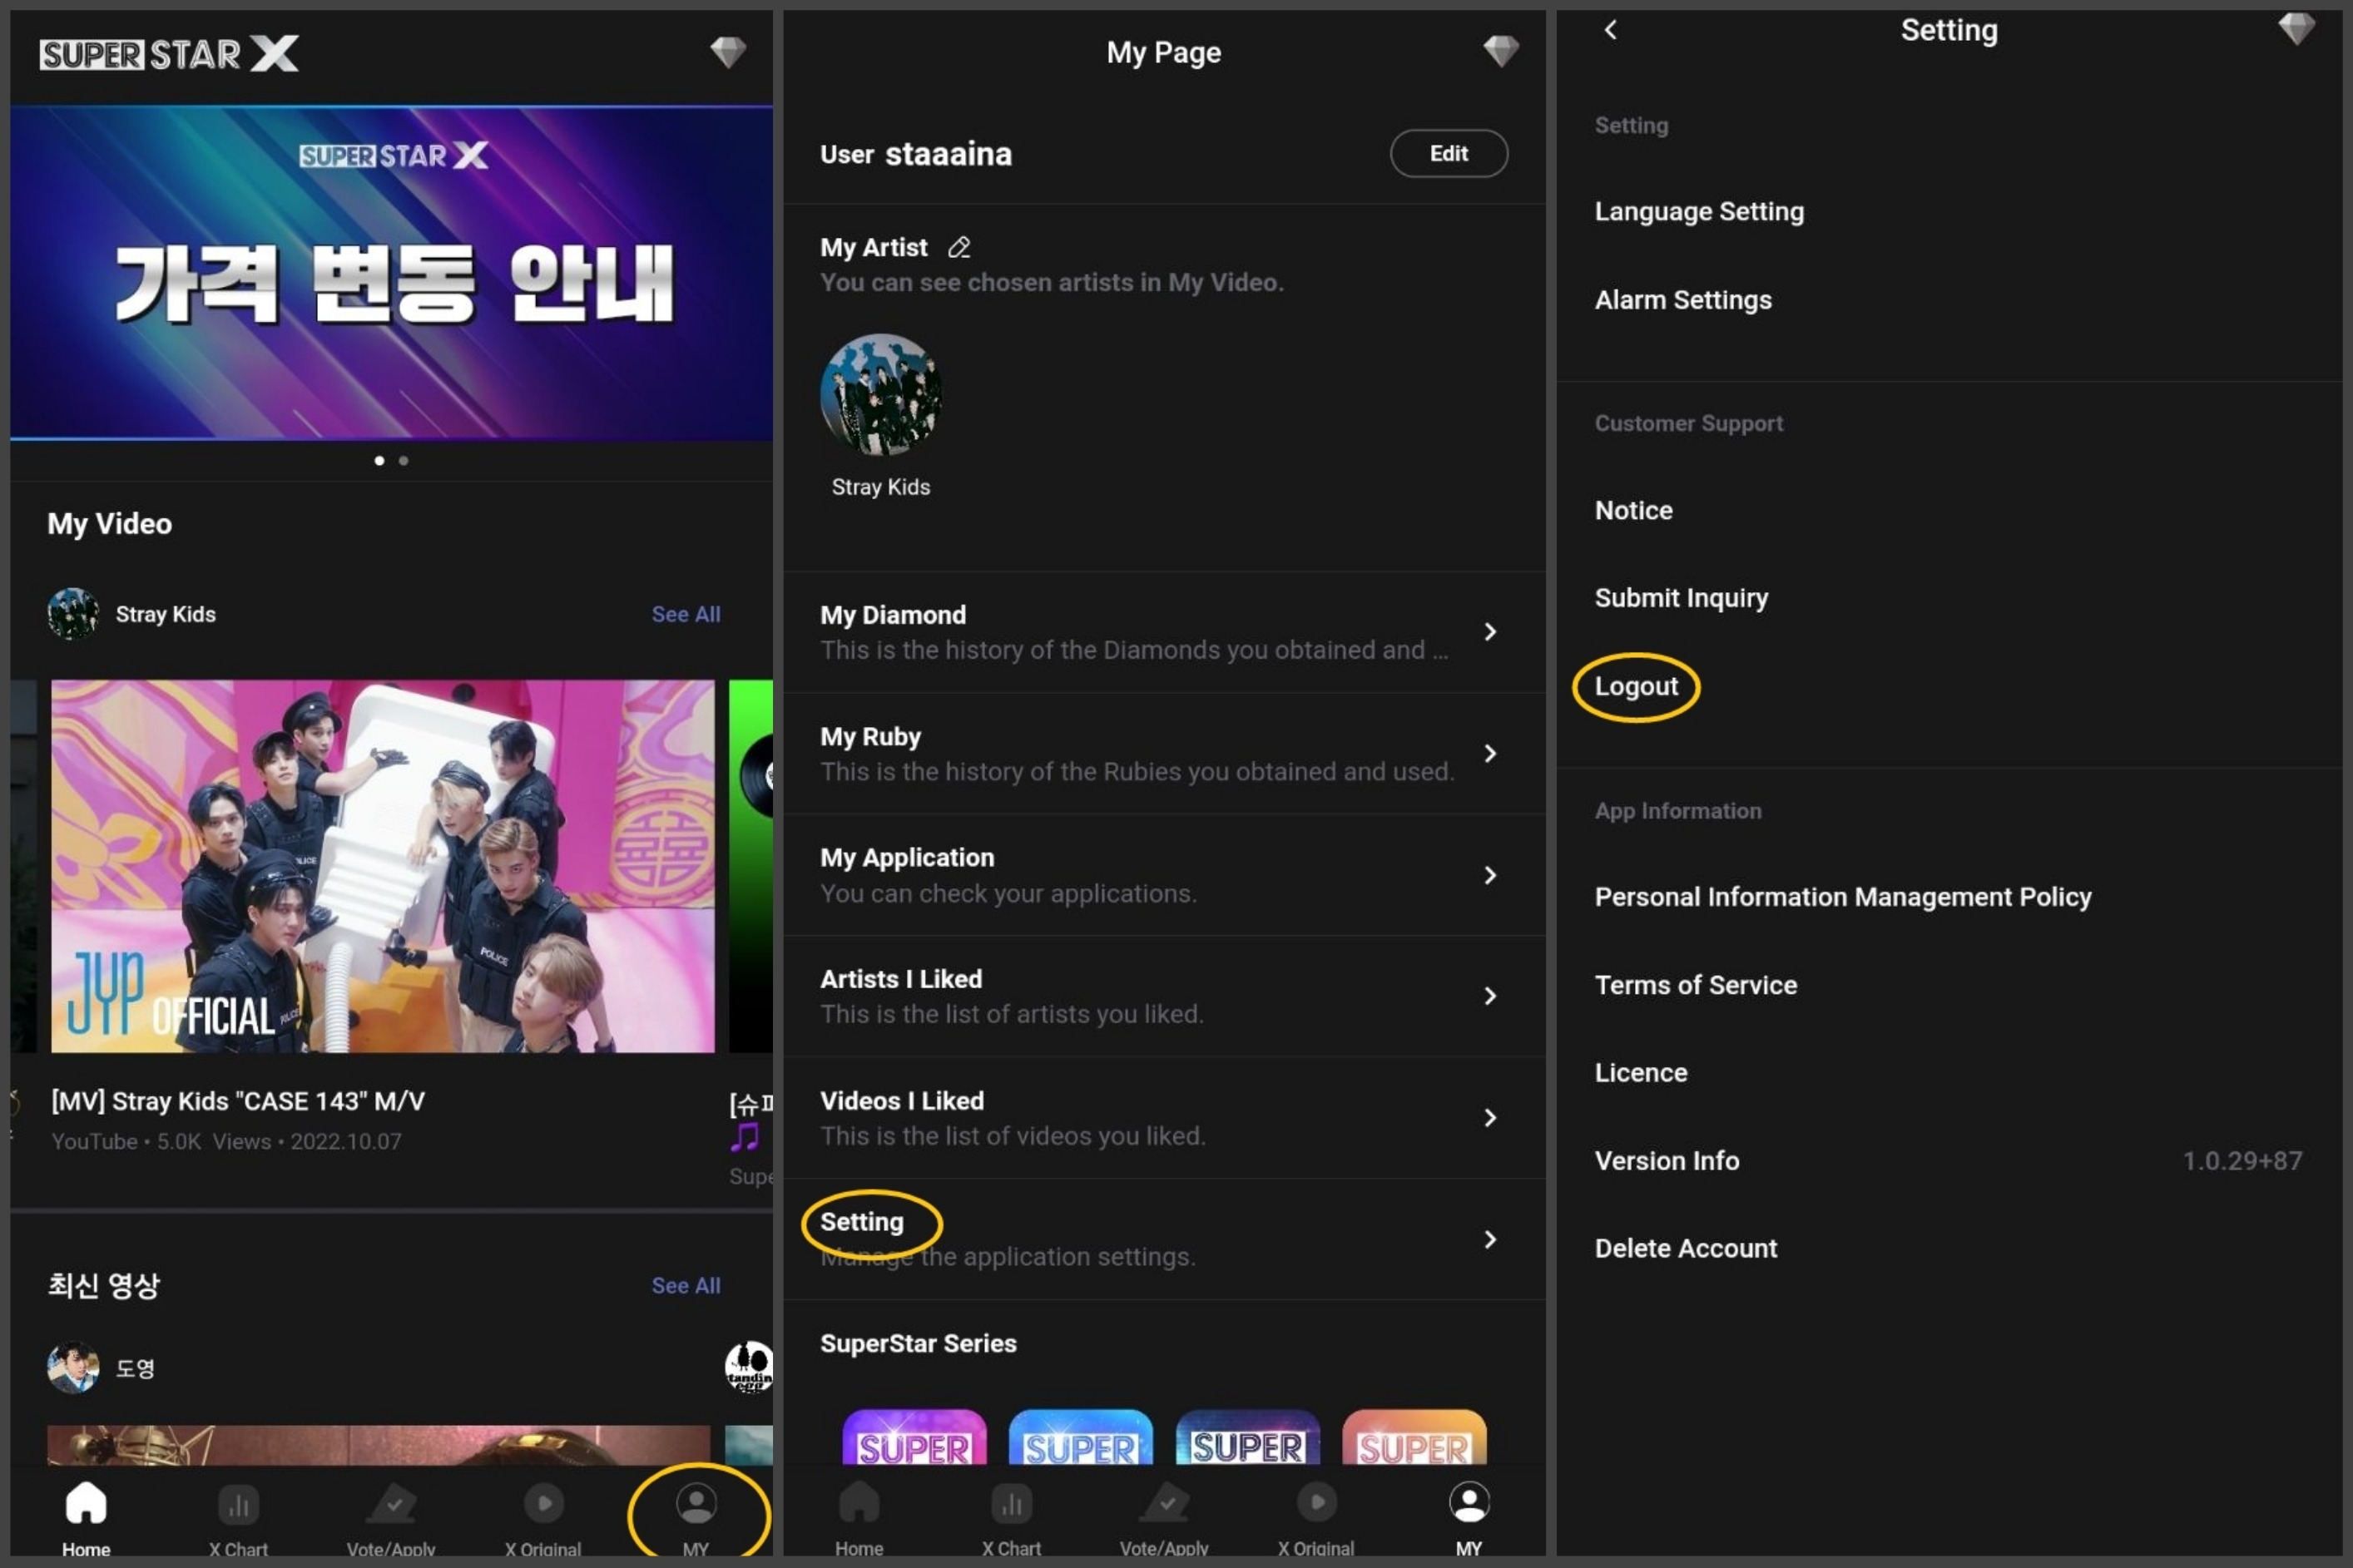Image resolution: width=2353 pixels, height=1568 pixels.
Task: Open X Chart tab from My Page
Action: pos(1011,1517)
